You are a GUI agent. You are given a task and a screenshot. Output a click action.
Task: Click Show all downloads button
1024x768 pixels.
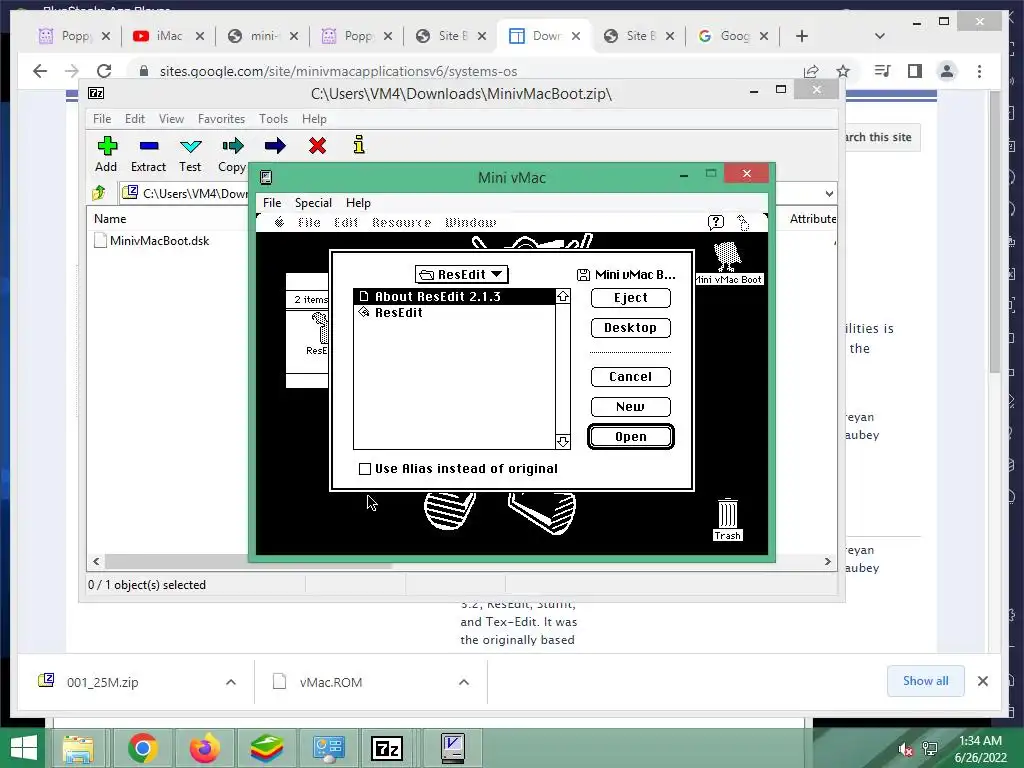[925, 681]
